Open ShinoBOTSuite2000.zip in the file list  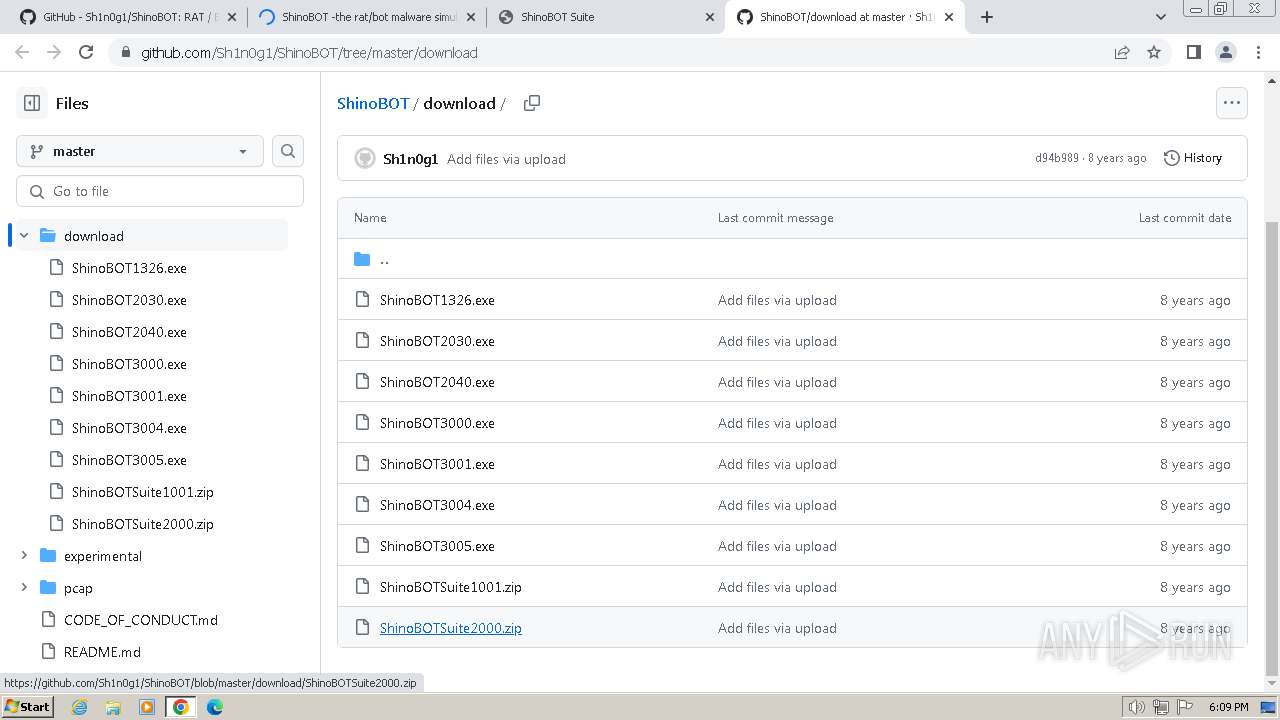pos(451,628)
